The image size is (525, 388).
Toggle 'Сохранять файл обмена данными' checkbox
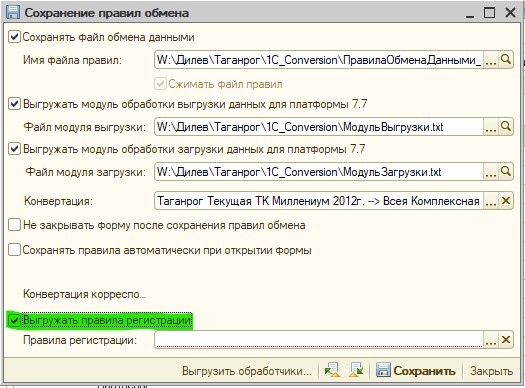pos(14,37)
